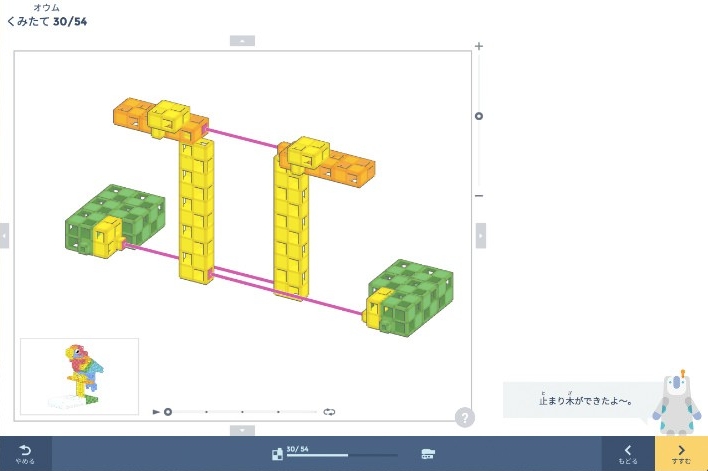Toggle the animation loop icon
The height and width of the screenshot is (471, 708).
point(328,411)
